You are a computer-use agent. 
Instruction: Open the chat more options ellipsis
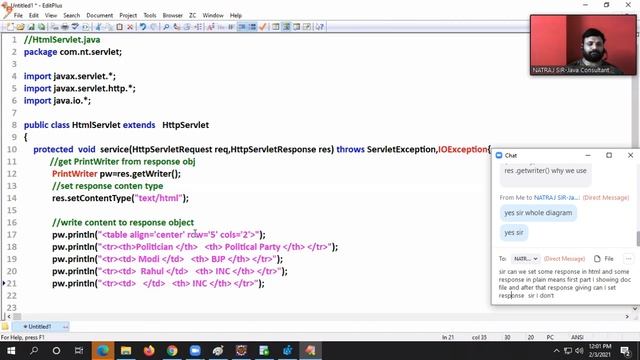point(628,259)
